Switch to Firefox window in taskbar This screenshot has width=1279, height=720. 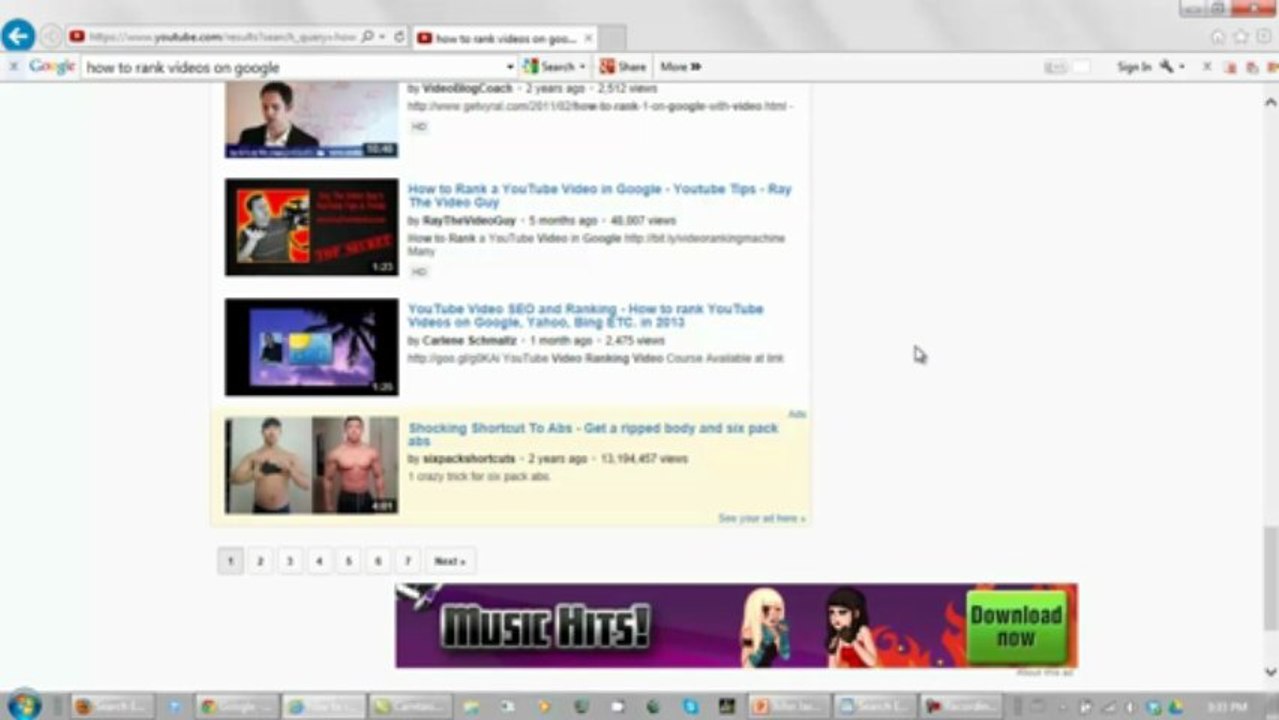point(112,706)
